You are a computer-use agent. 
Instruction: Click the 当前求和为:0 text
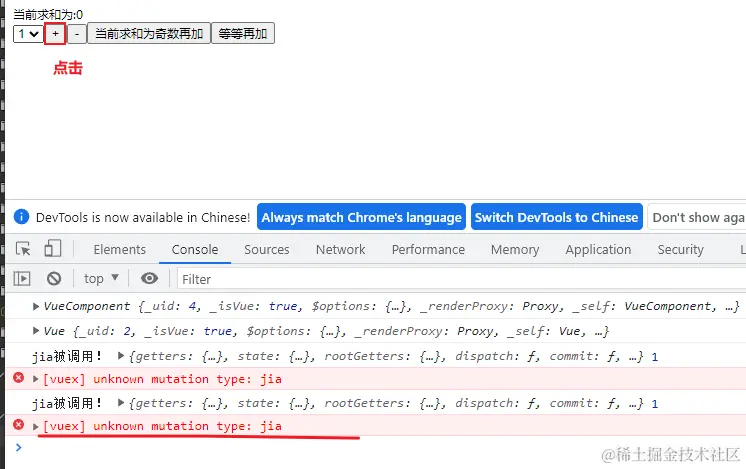point(48,14)
